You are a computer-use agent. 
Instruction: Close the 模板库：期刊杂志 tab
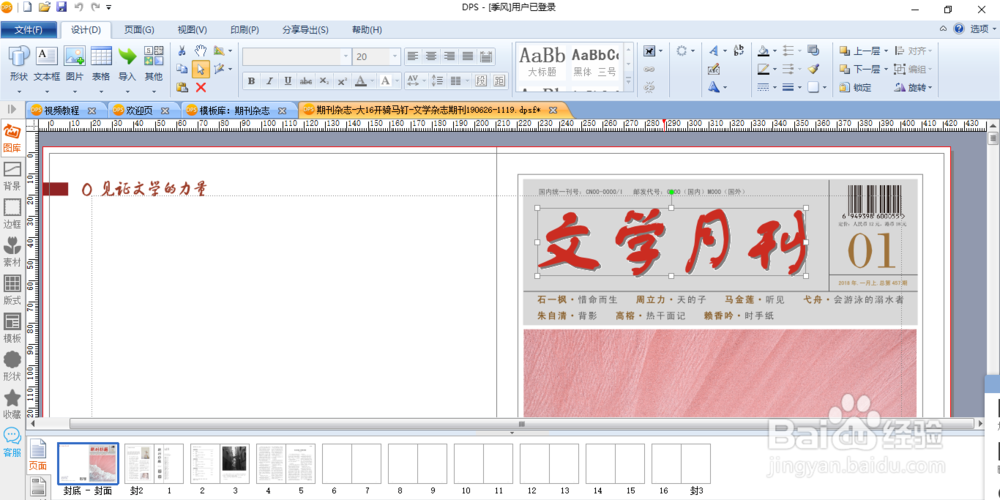pos(281,110)
